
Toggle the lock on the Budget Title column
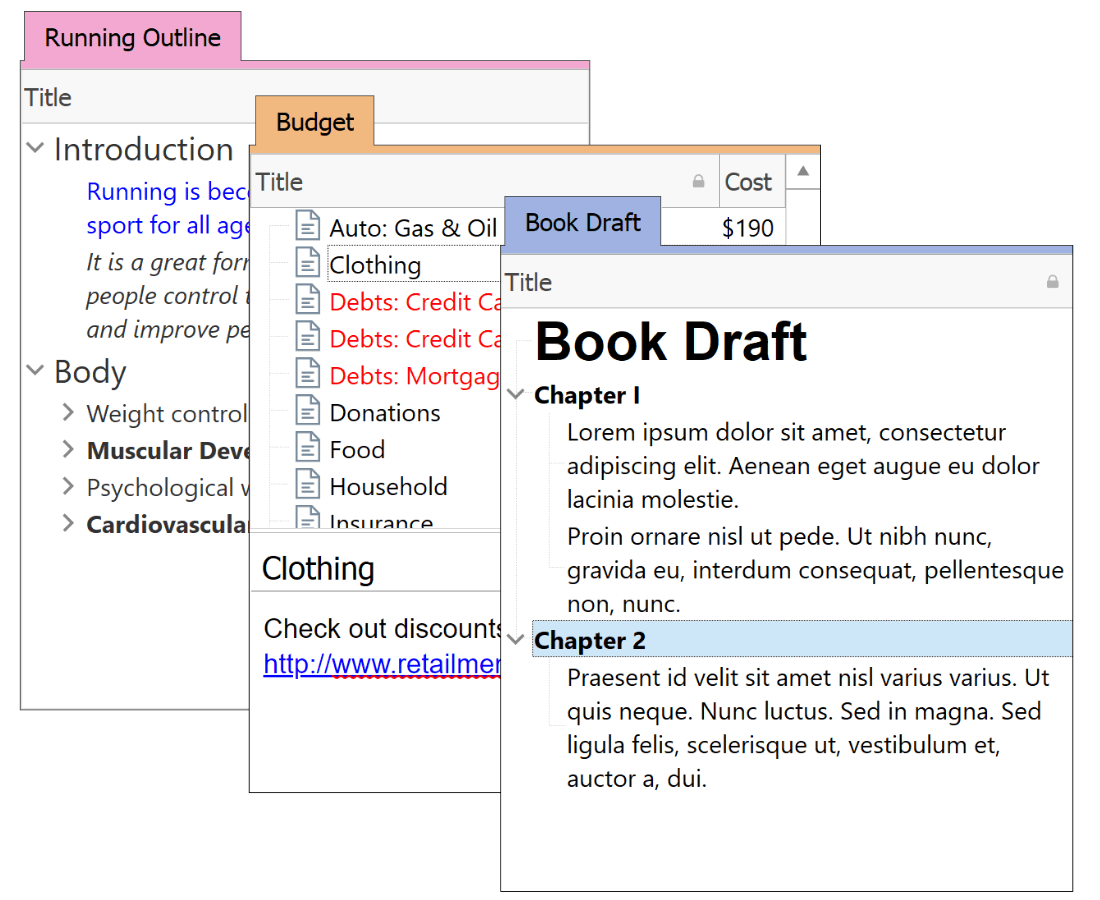tap(697, 181)
